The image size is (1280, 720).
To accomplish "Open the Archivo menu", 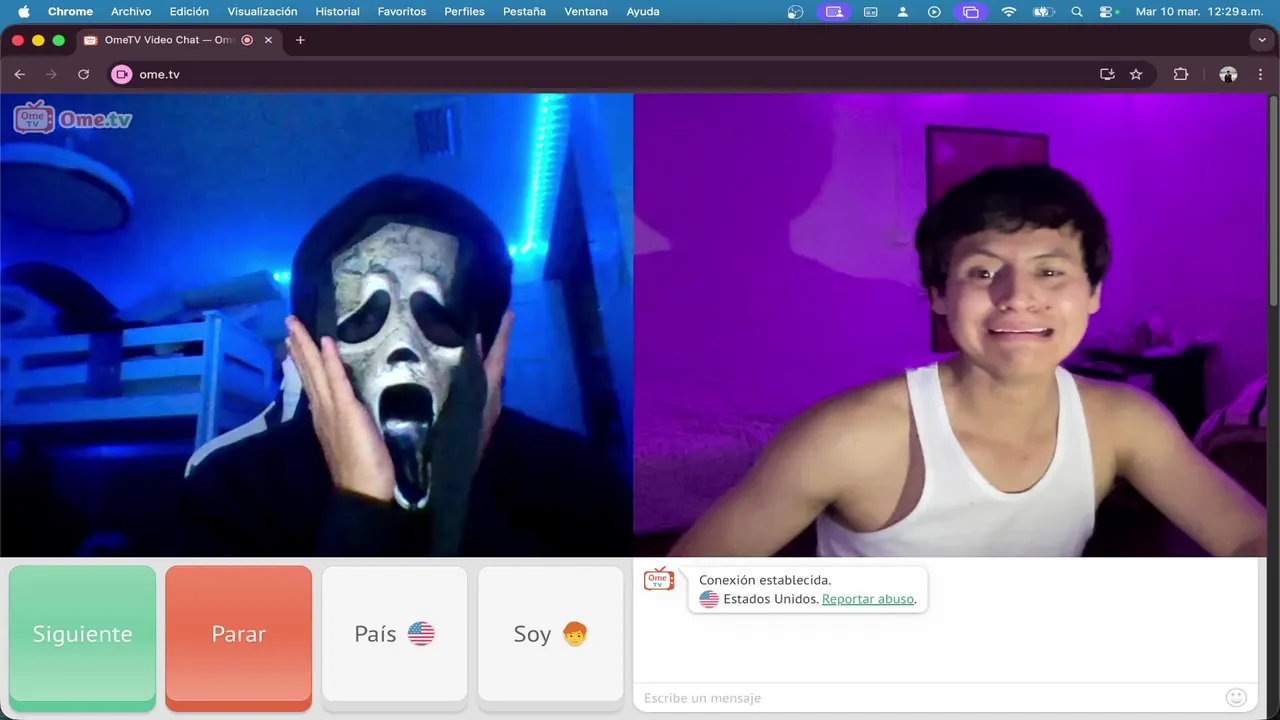I will (131, 12).
